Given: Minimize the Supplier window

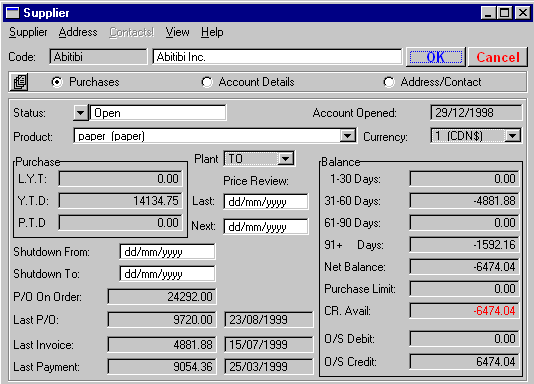Looking at the screenshot, I should click(x=488, y=13).
